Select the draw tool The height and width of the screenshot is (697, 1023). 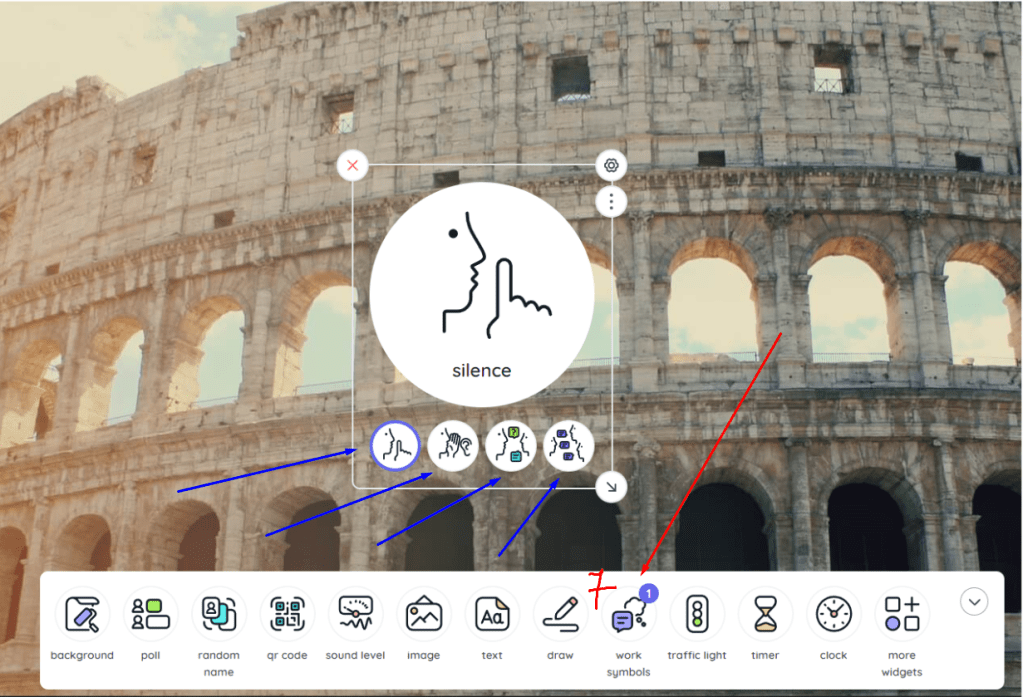[x=560, y=614]
